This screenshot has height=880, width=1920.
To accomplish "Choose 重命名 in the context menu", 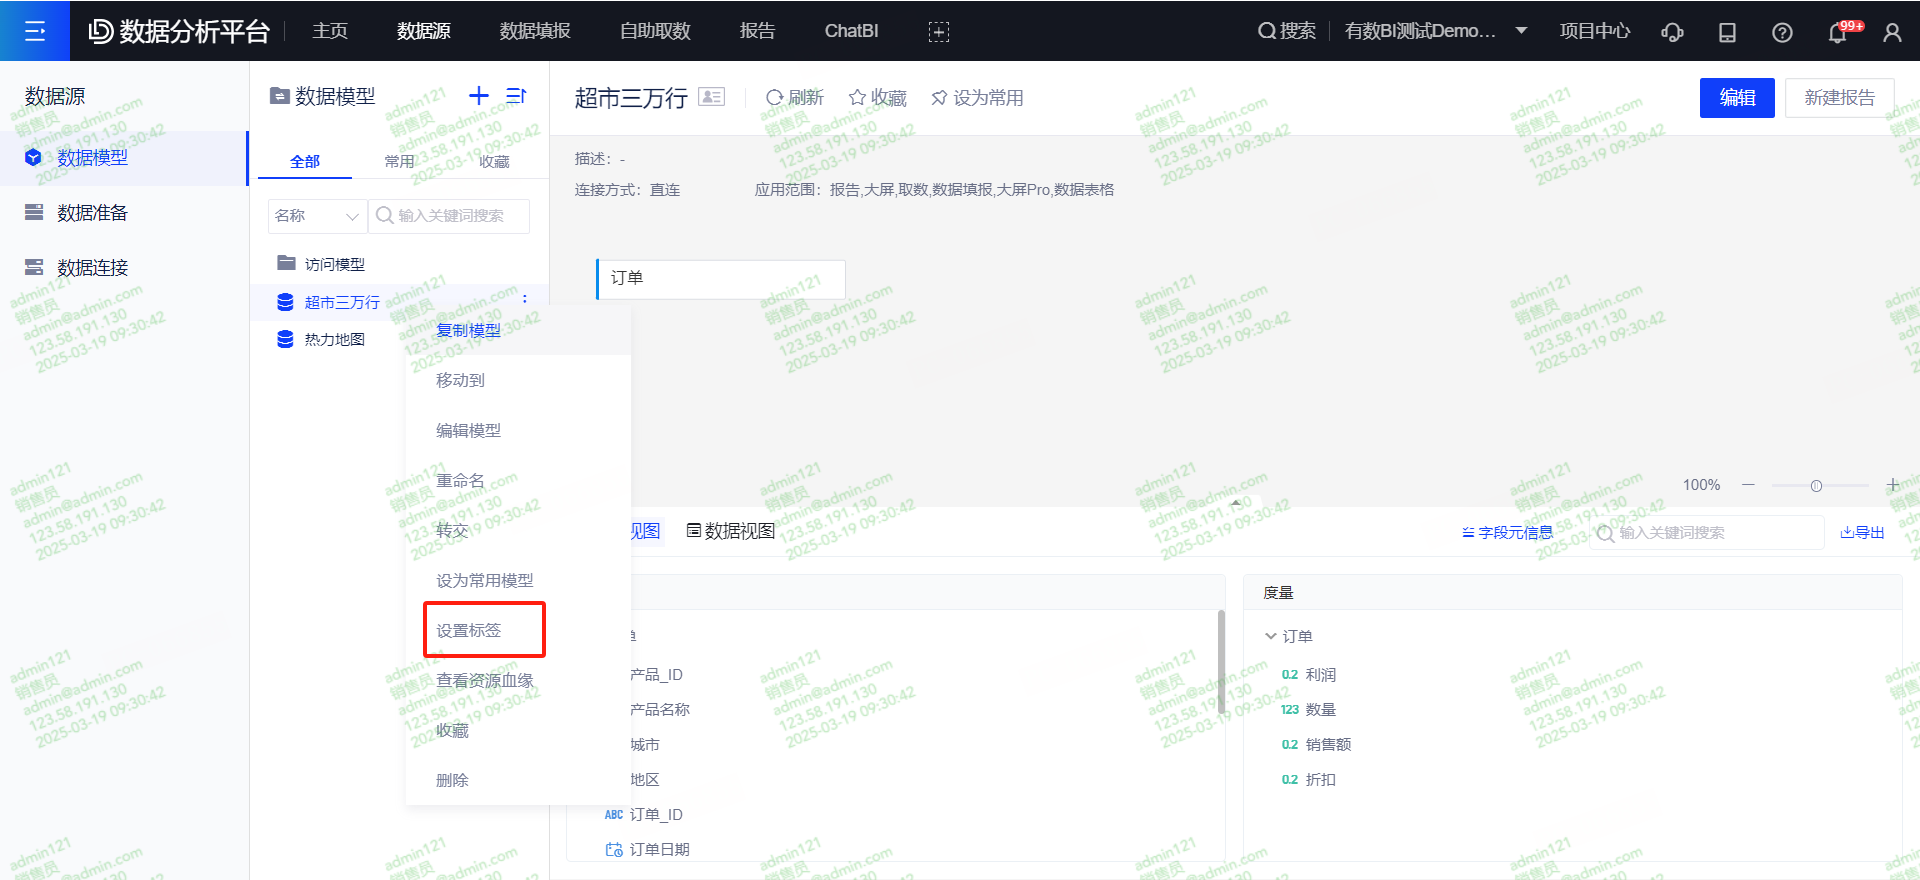I will (x=460, y=480).
